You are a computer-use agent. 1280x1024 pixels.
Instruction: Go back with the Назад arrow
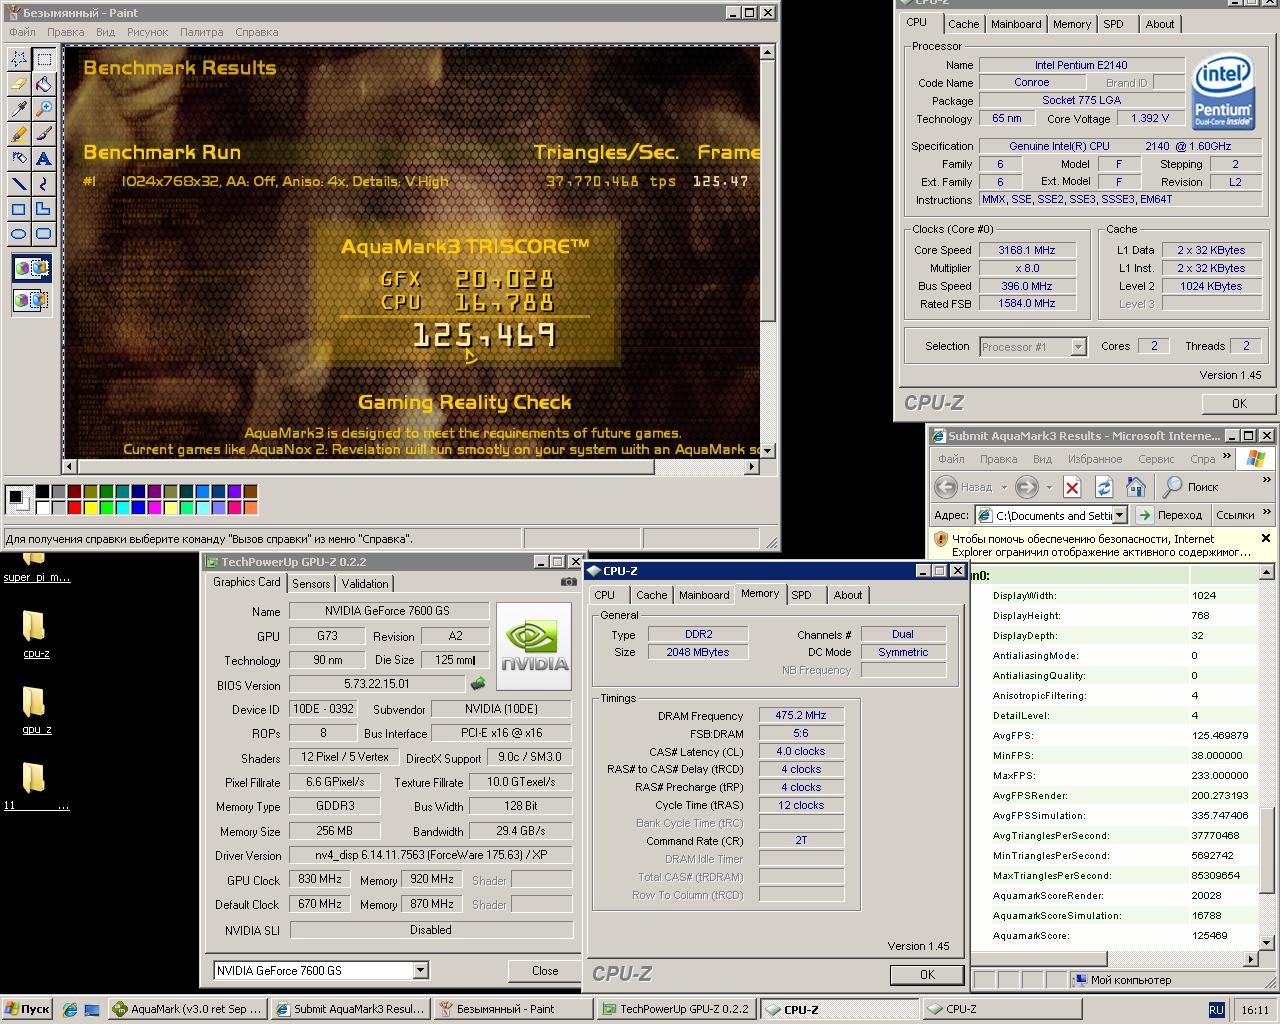pyautogui.click(x=964, y=487)
